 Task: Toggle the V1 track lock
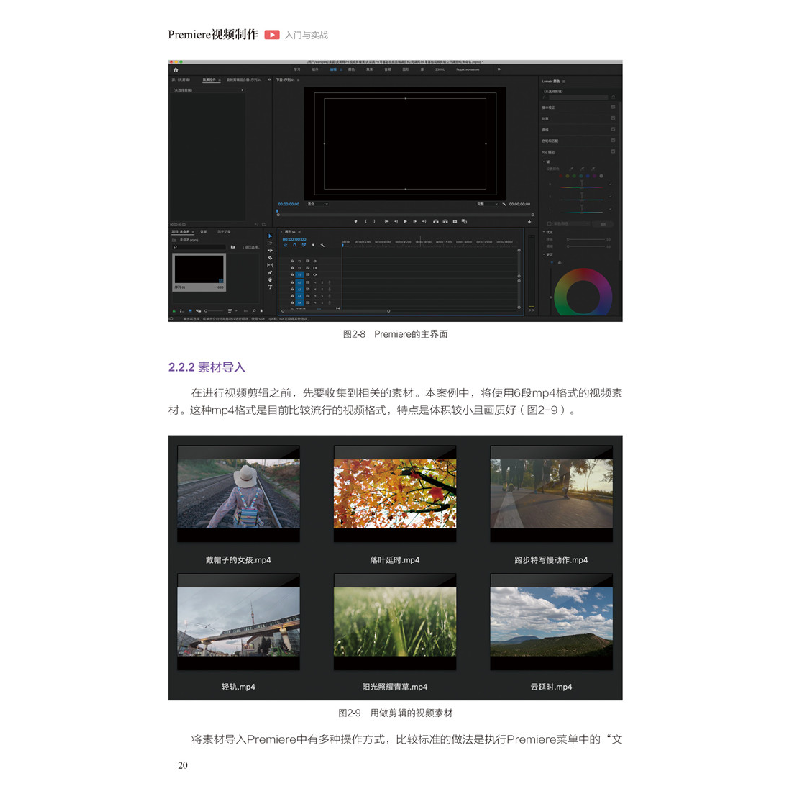point(292,274)
